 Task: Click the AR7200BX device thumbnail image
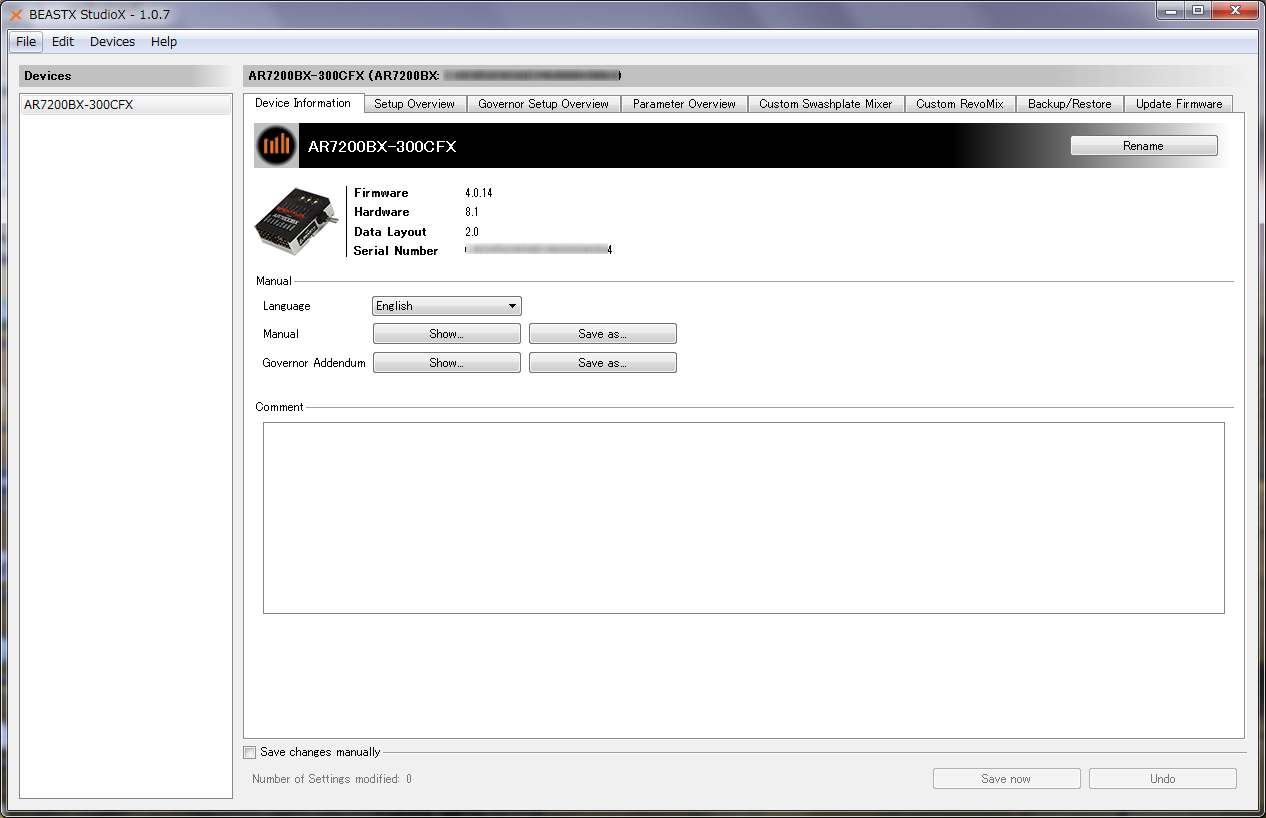pyautogui.click(x=296, y=220)
